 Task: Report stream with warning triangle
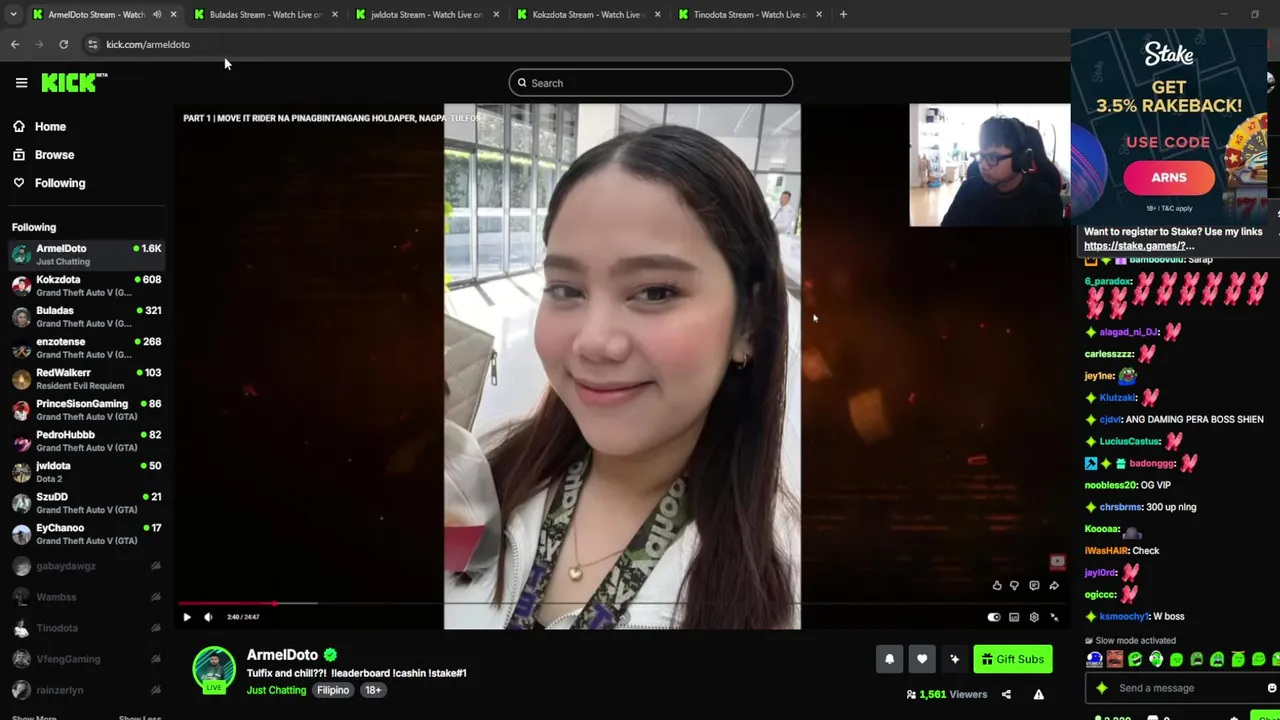(1039, 694)
